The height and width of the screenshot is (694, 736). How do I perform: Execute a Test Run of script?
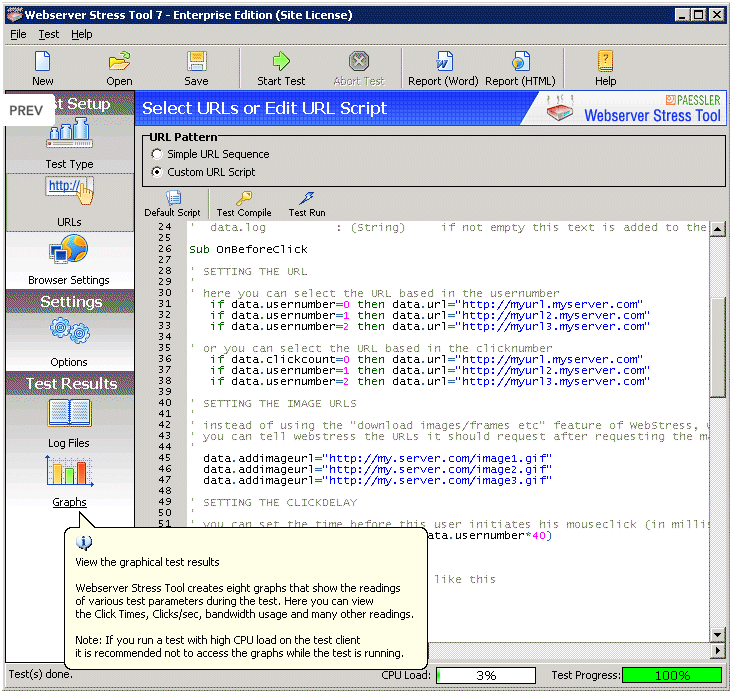(307, 204)
